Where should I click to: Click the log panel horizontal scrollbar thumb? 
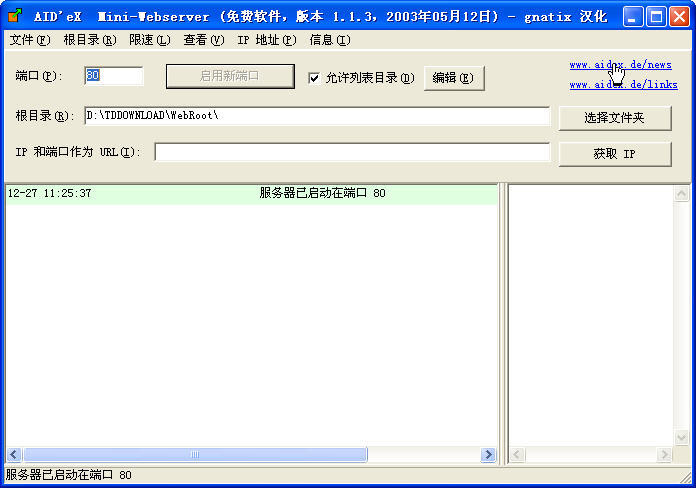pyautogui.click(x=195, y=455)
